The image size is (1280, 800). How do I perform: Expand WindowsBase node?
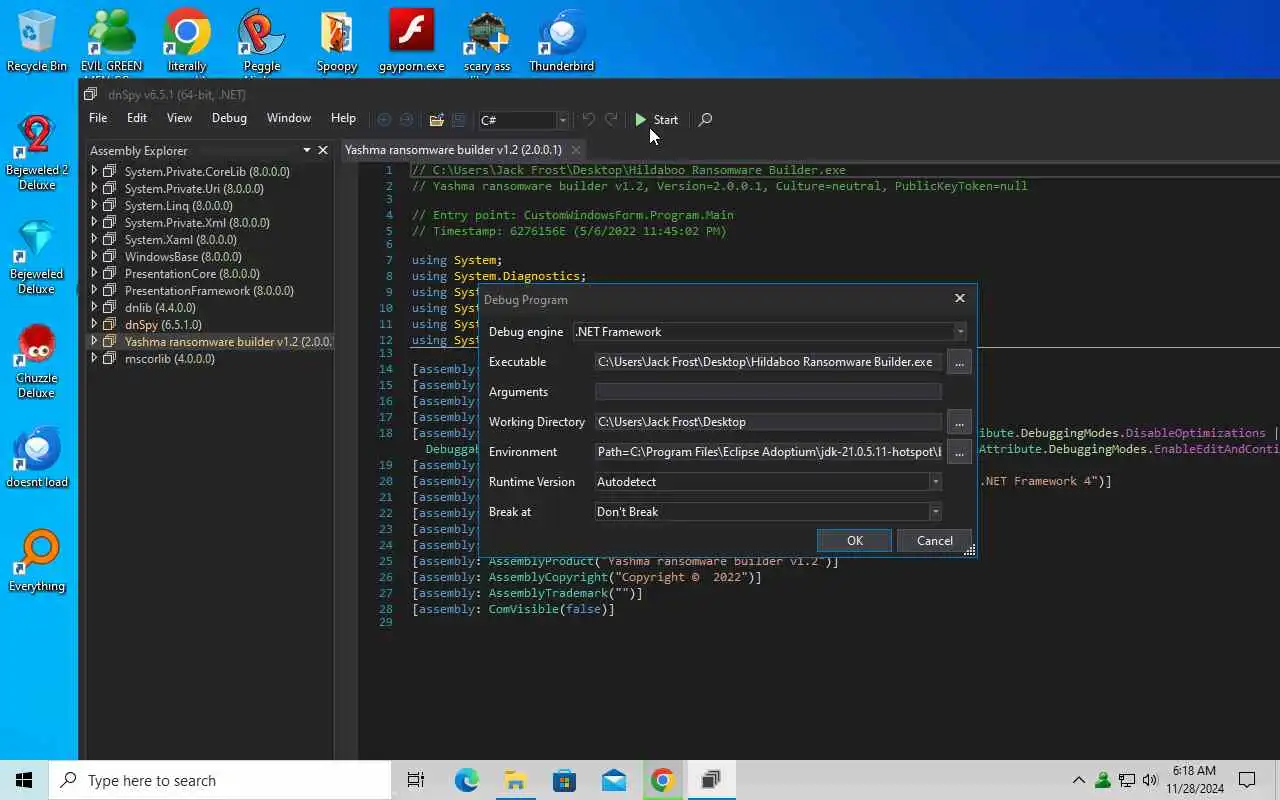point(95,256)
